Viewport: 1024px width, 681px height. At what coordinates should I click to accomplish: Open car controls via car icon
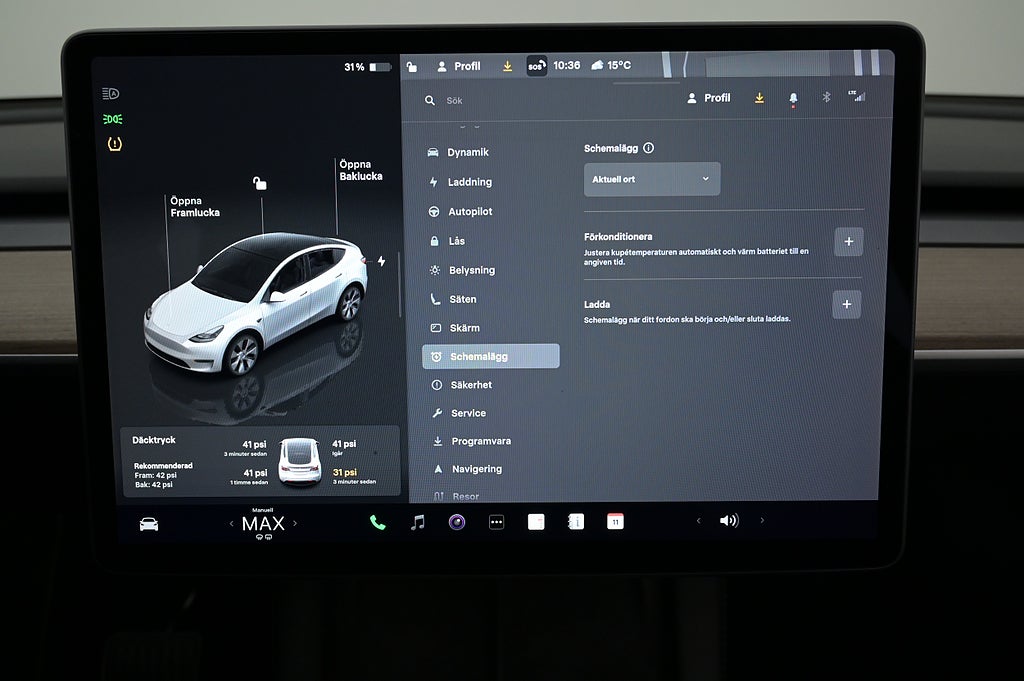(149, 524)
